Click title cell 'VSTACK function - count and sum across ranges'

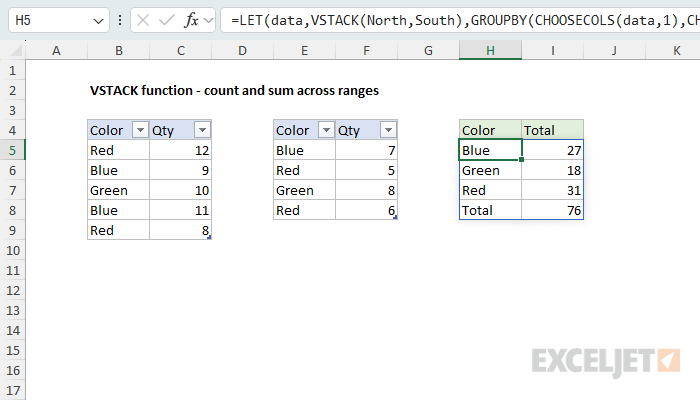pyautogui.click(x=234, y=91)
